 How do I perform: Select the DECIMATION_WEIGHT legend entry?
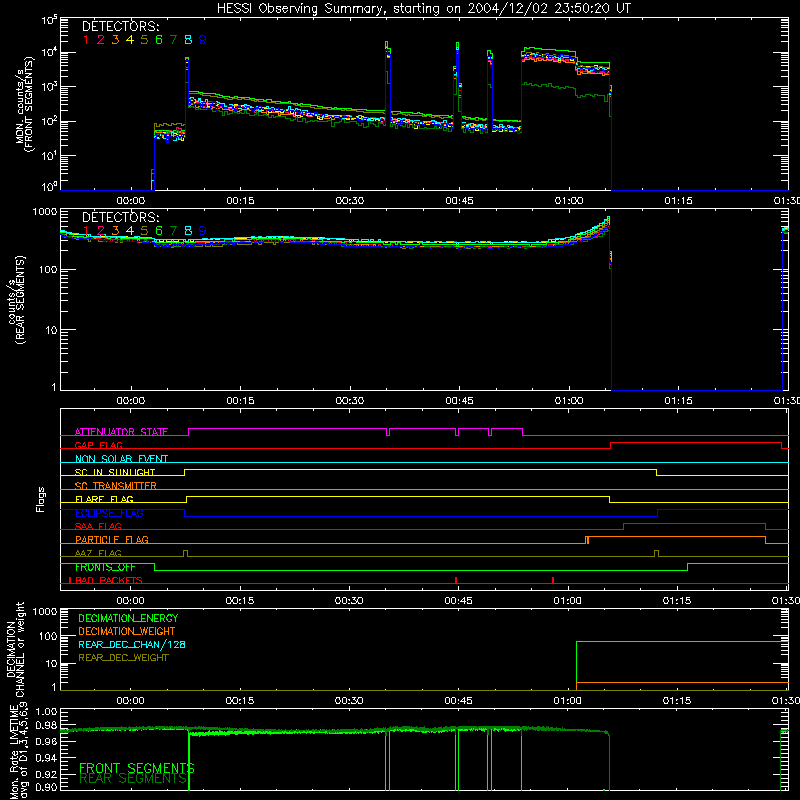point(127,631)
